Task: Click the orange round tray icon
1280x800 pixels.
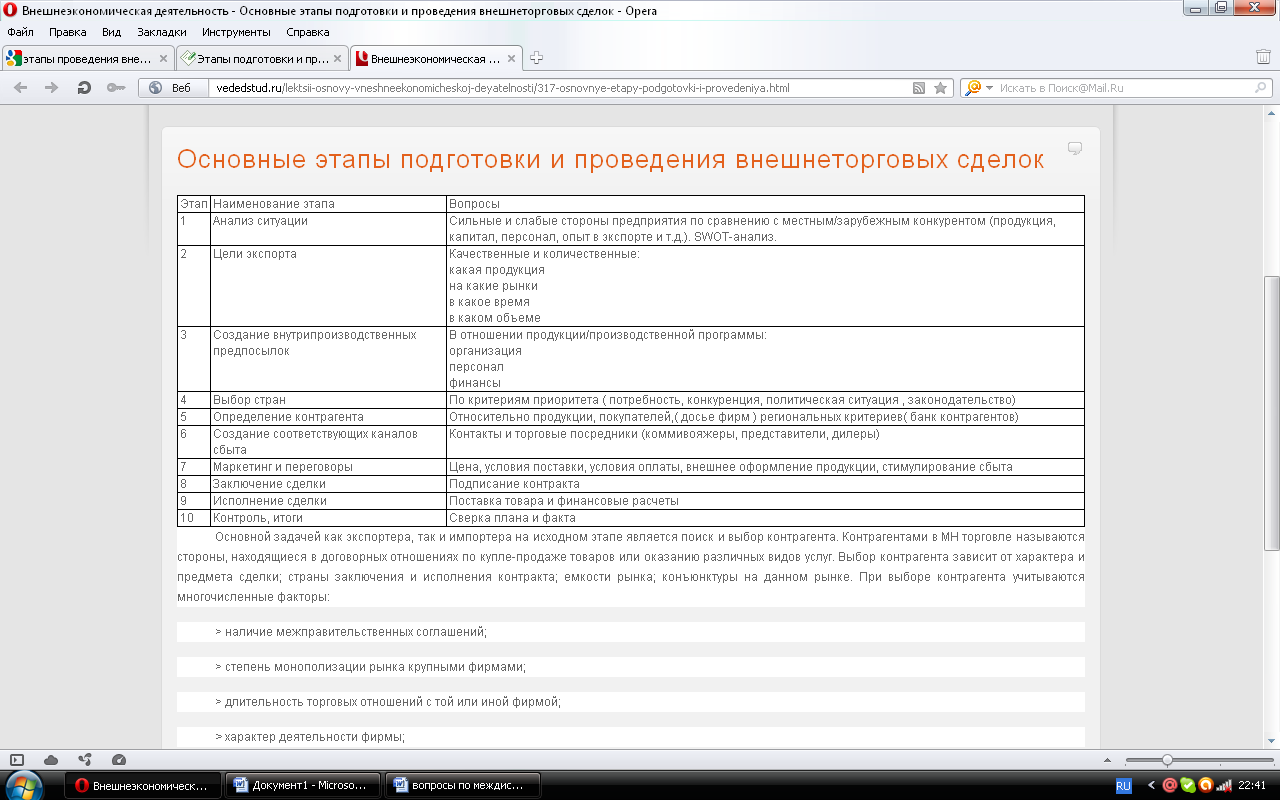Action: coord(1205,786)
